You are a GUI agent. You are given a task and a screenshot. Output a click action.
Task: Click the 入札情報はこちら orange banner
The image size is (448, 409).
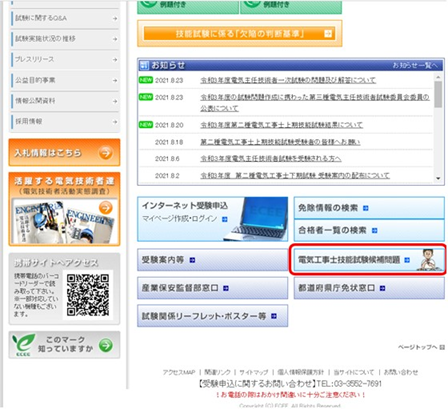[x=64, y=153]
